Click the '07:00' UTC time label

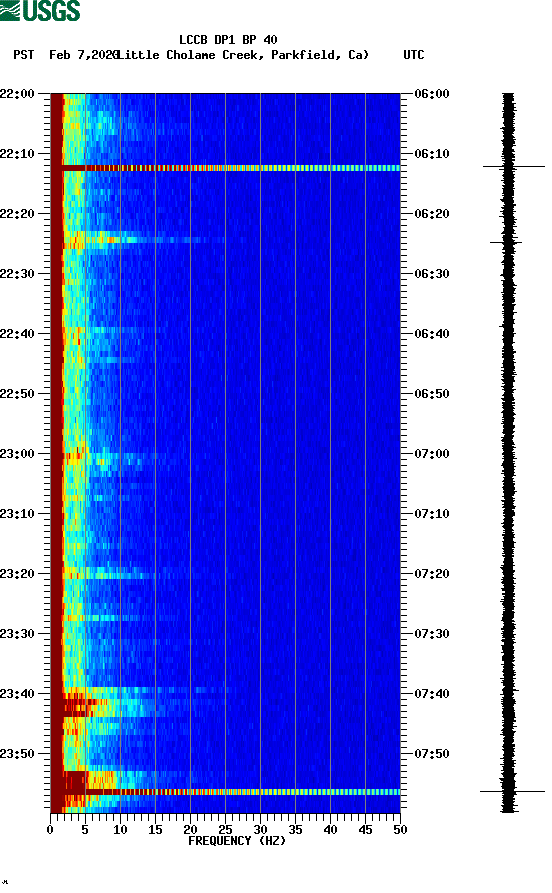point(432,454)
